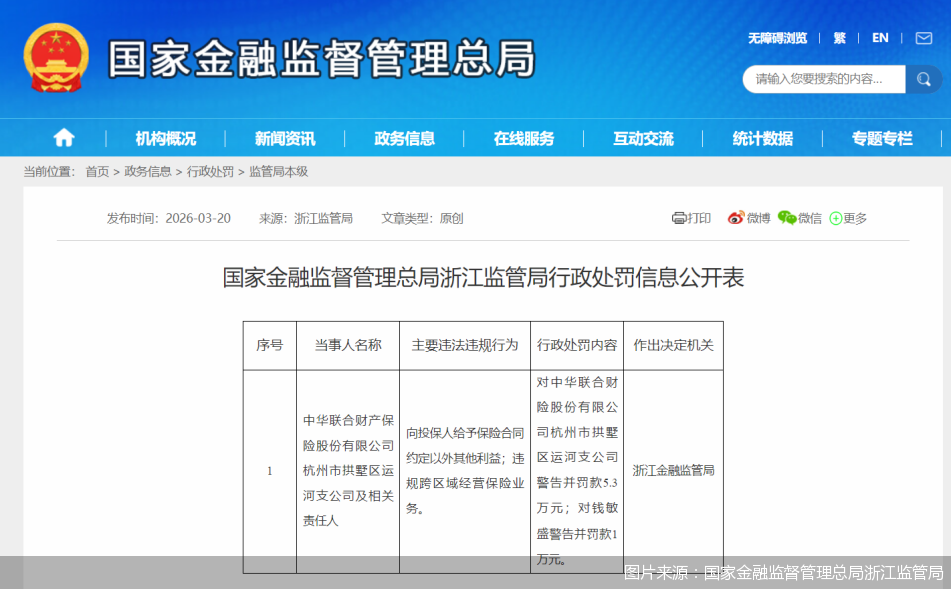This screenshot has height=589, width=951.
Task: Open the 在线服务 navigation menu
Action: (x=523, y=138)
